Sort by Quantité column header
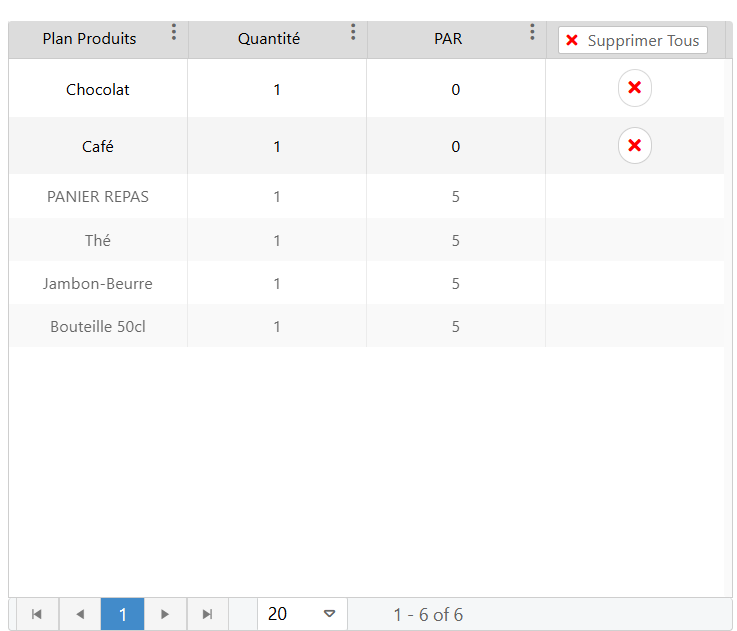 click(x=269, y=39)
